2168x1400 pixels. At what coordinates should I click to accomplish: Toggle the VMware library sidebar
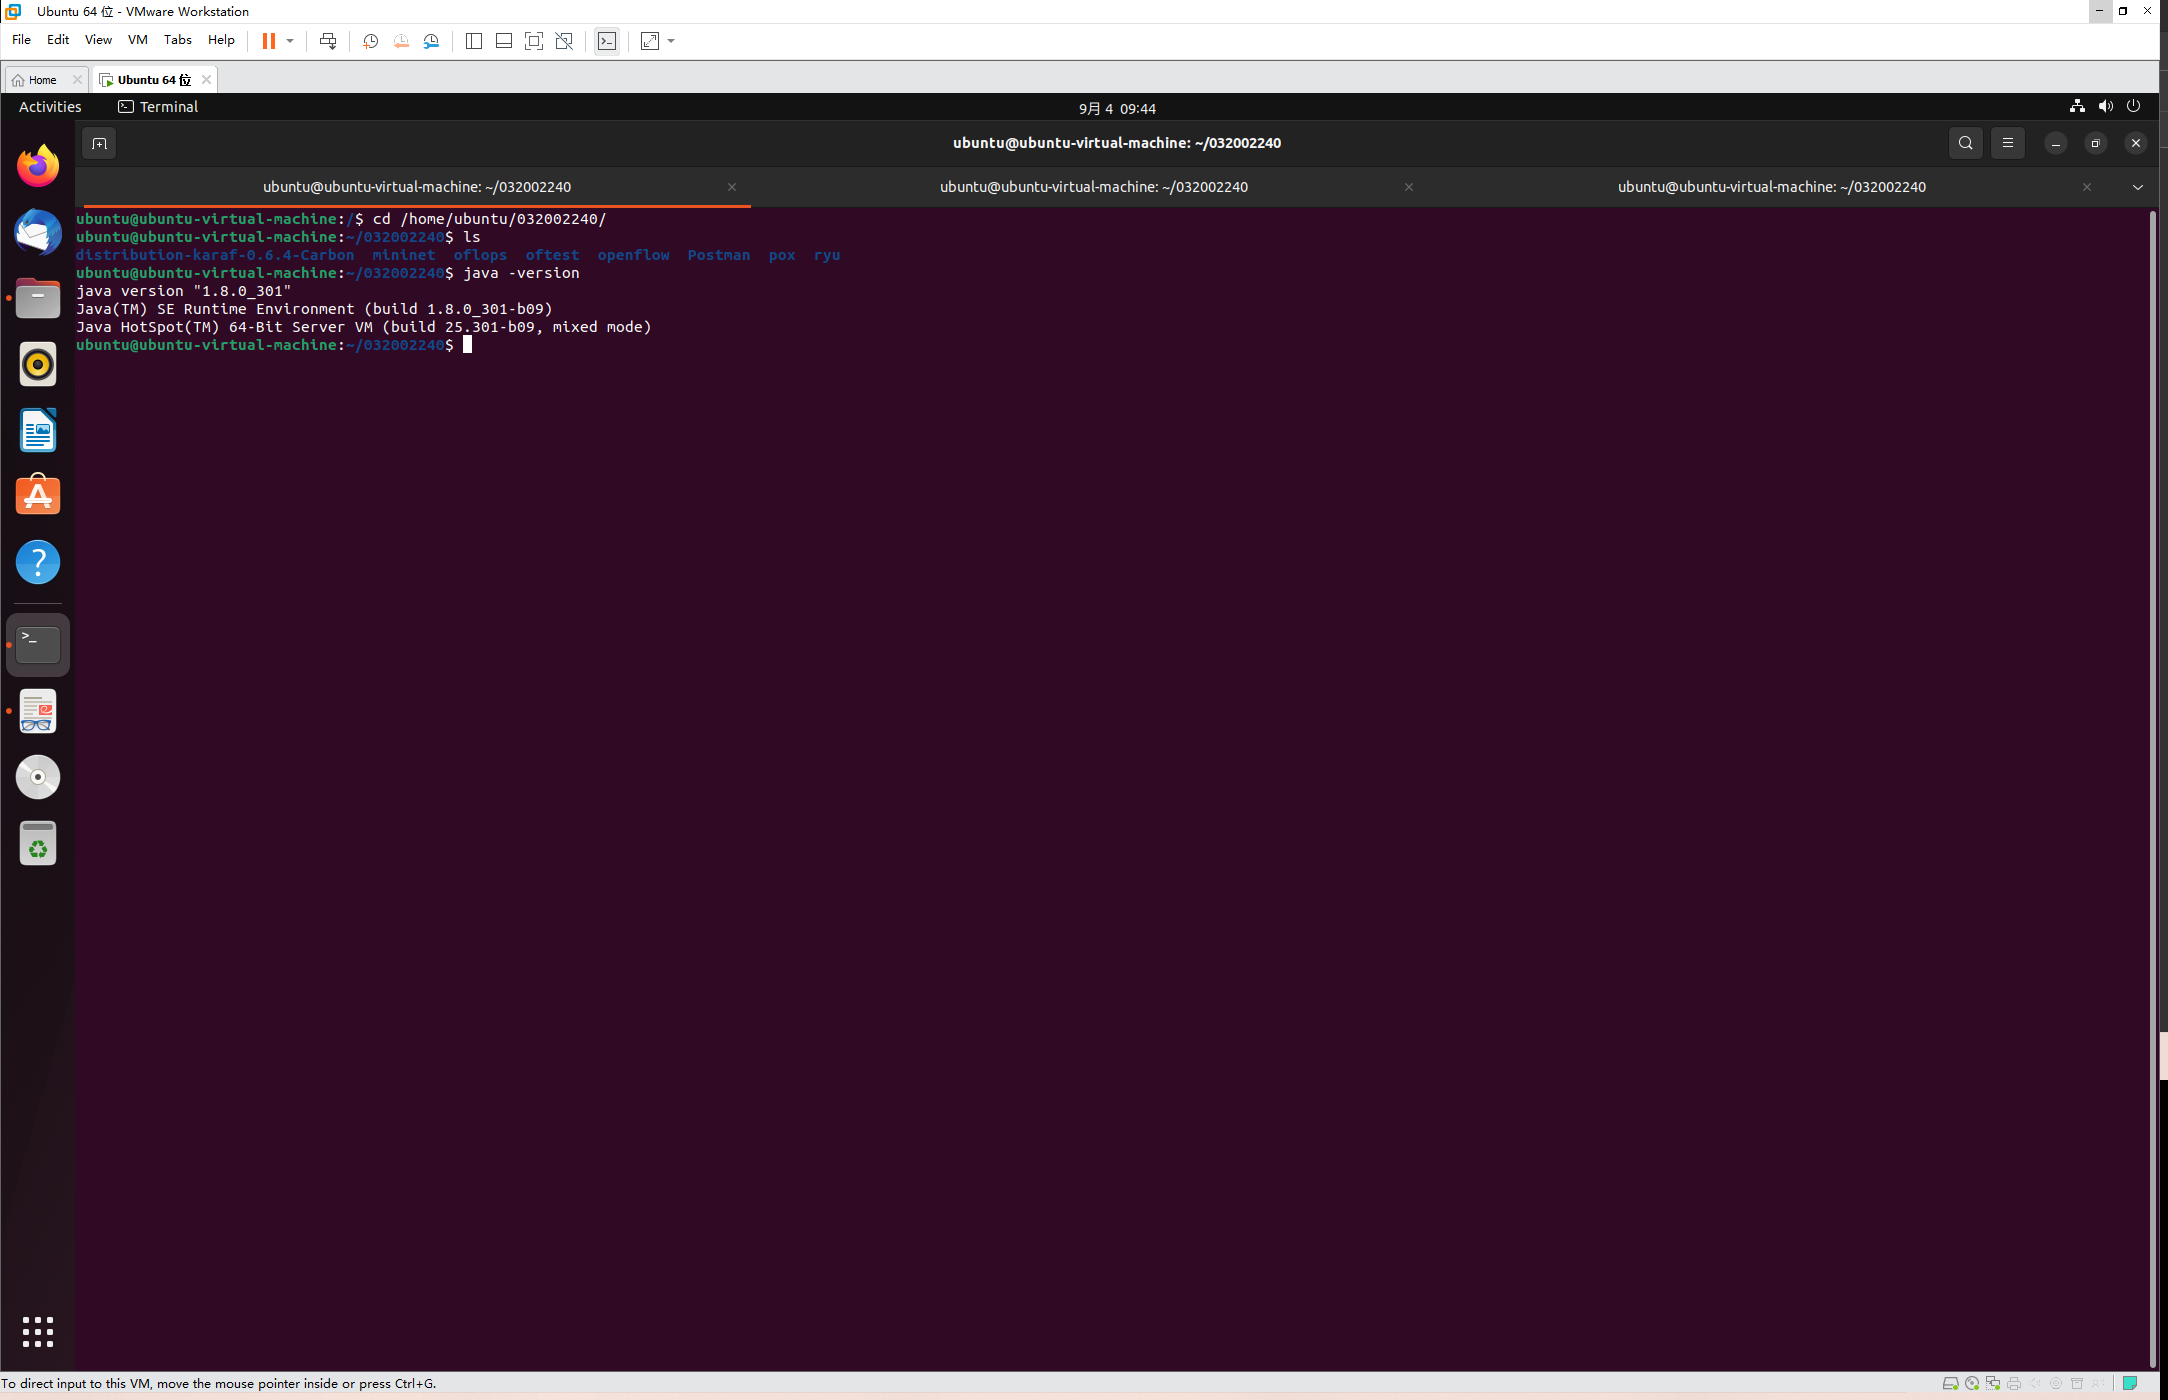474,41
